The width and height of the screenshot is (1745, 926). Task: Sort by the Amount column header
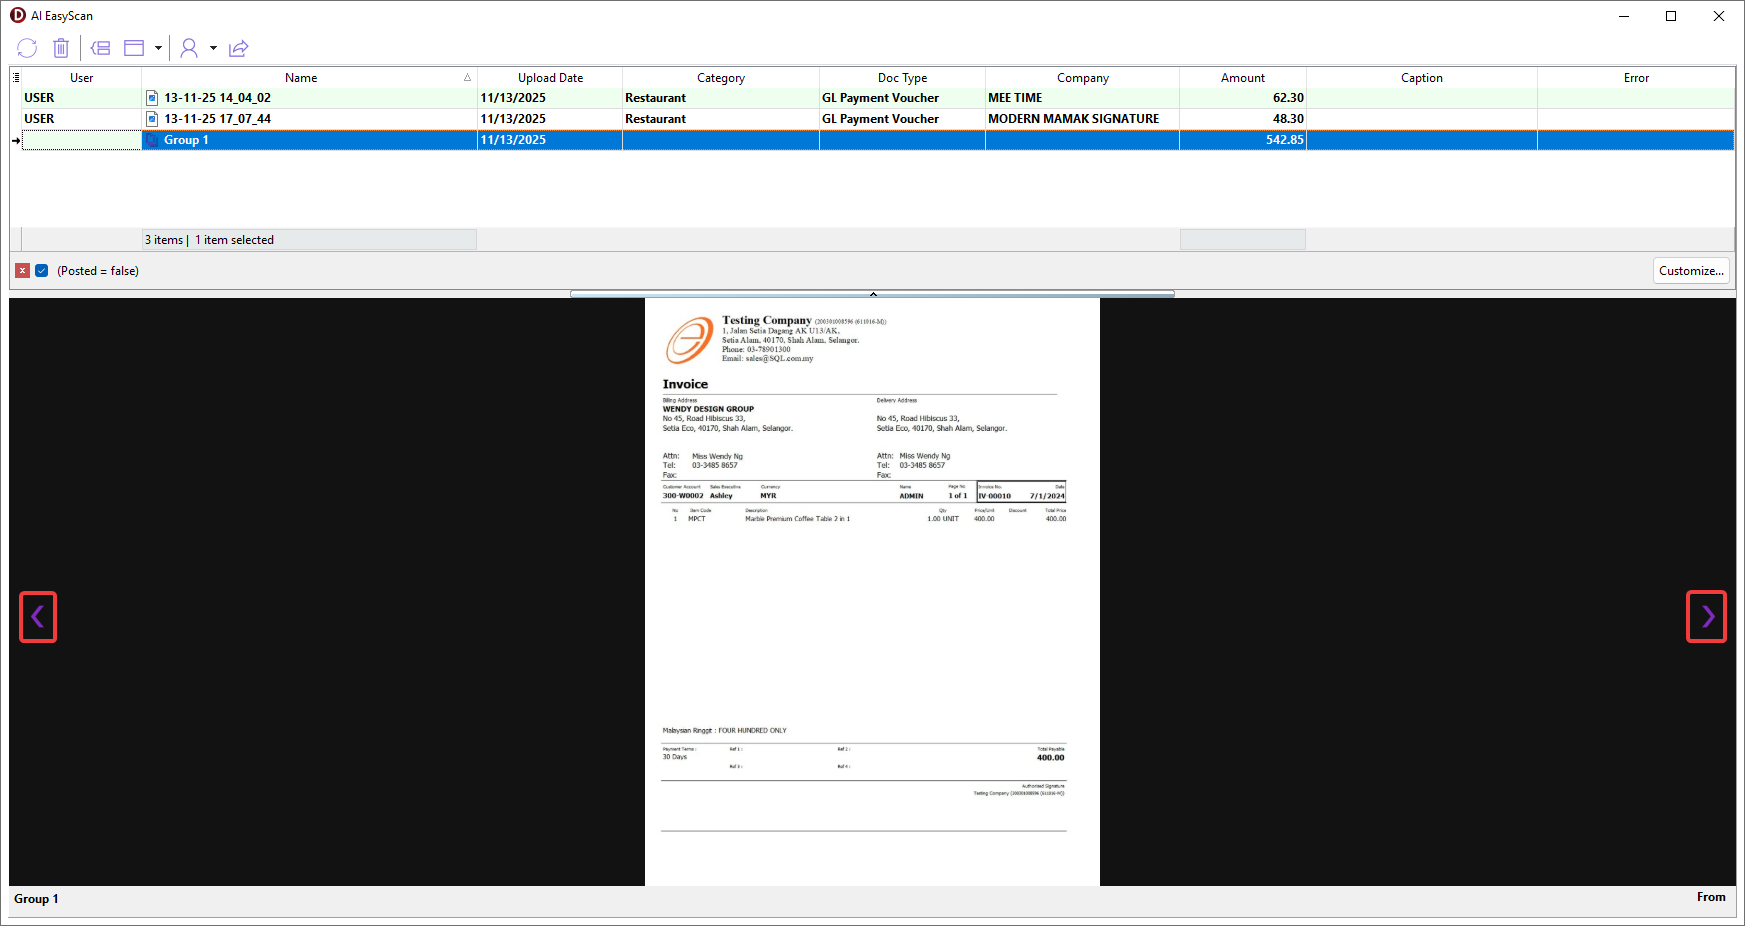1242,78
